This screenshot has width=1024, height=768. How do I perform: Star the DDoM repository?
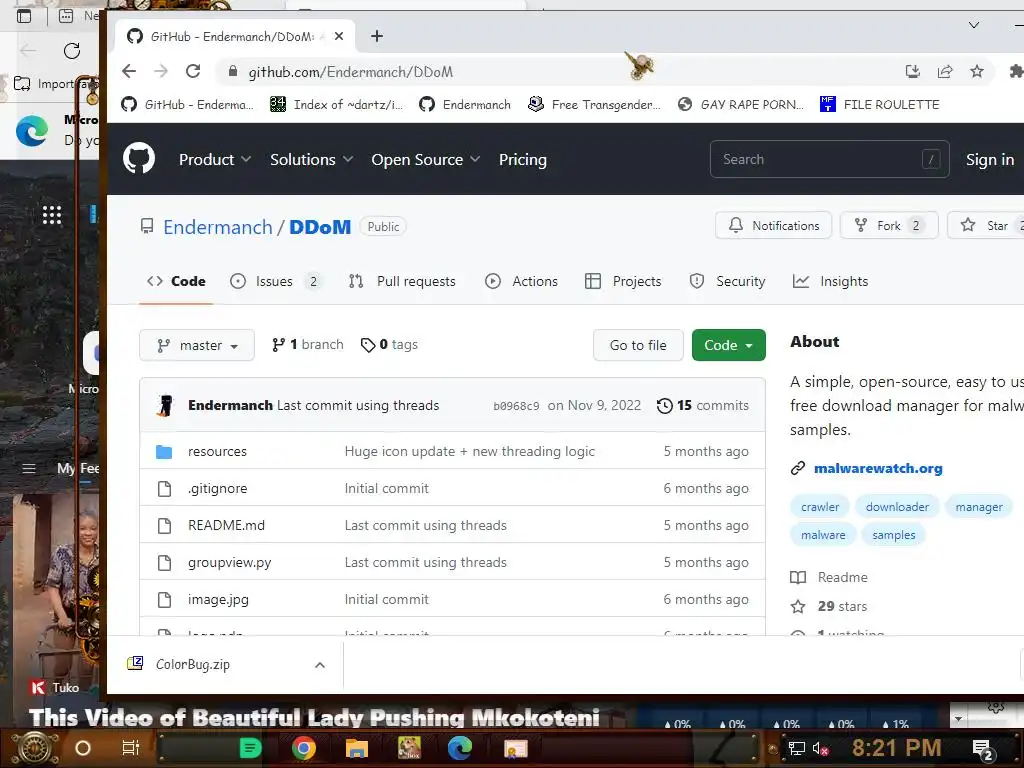click(985, 225)
